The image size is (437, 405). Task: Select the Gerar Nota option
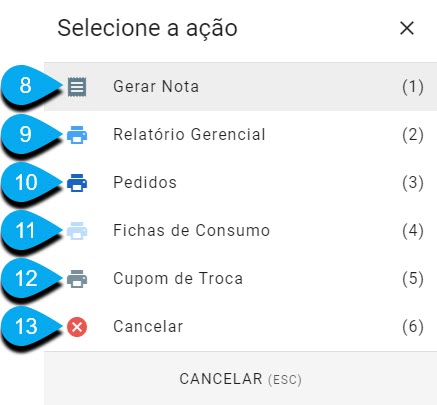pos(240,87)
